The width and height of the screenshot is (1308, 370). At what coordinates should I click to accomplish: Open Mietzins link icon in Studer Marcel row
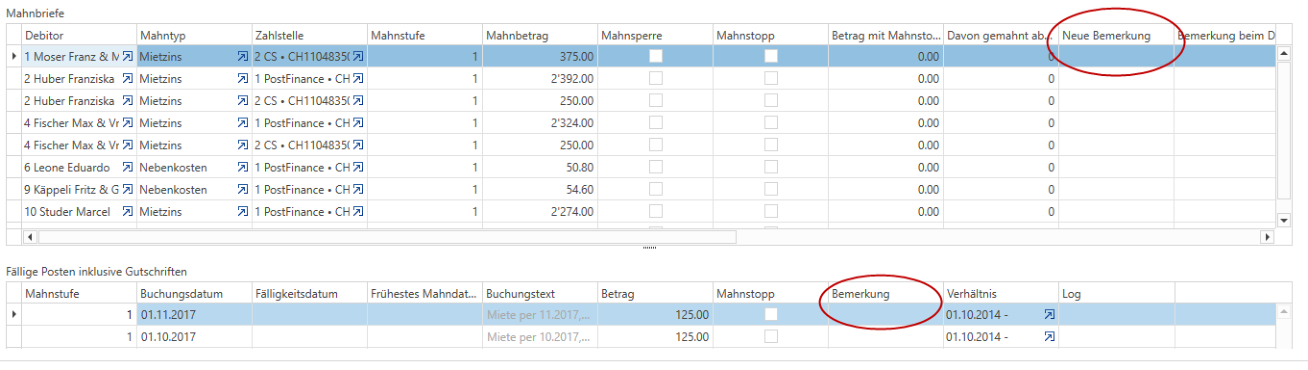[x=243, y=211]
